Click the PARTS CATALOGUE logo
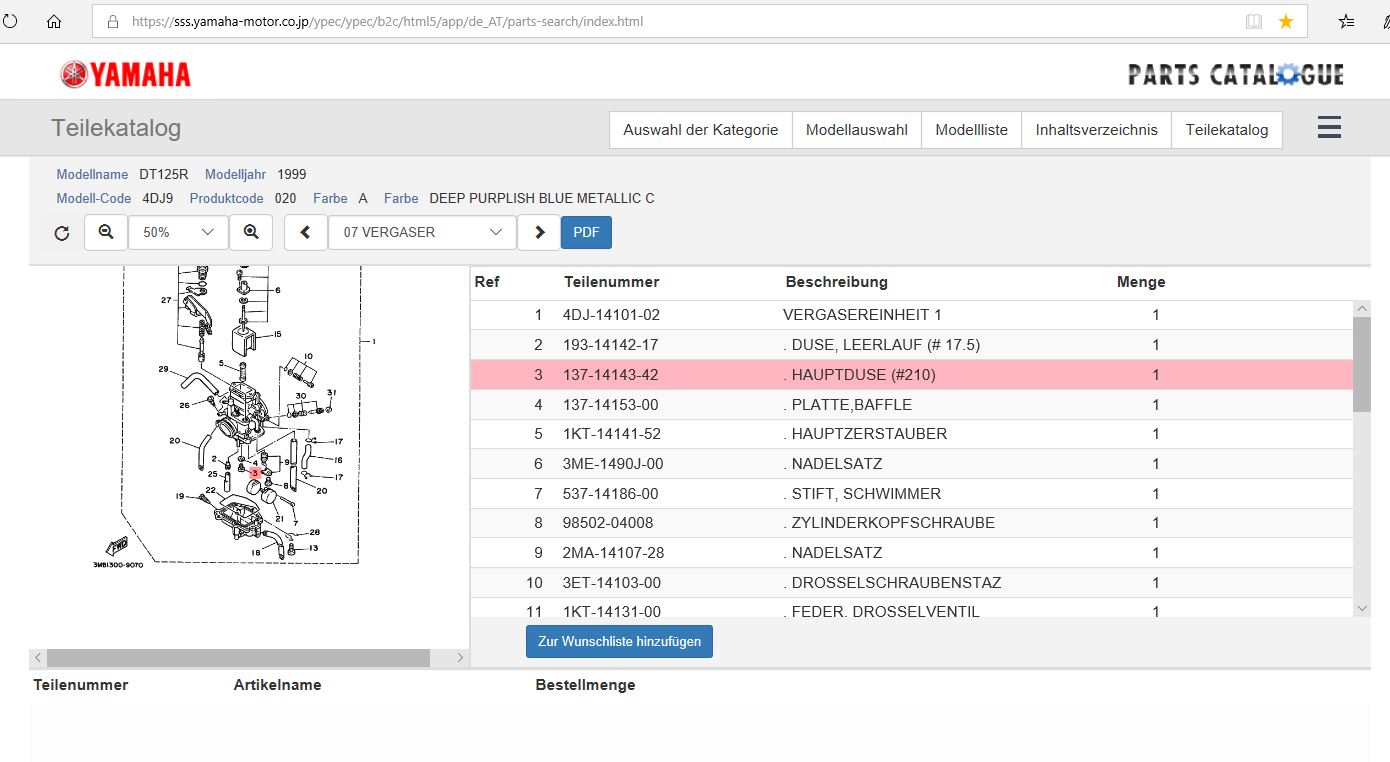 1236,74
